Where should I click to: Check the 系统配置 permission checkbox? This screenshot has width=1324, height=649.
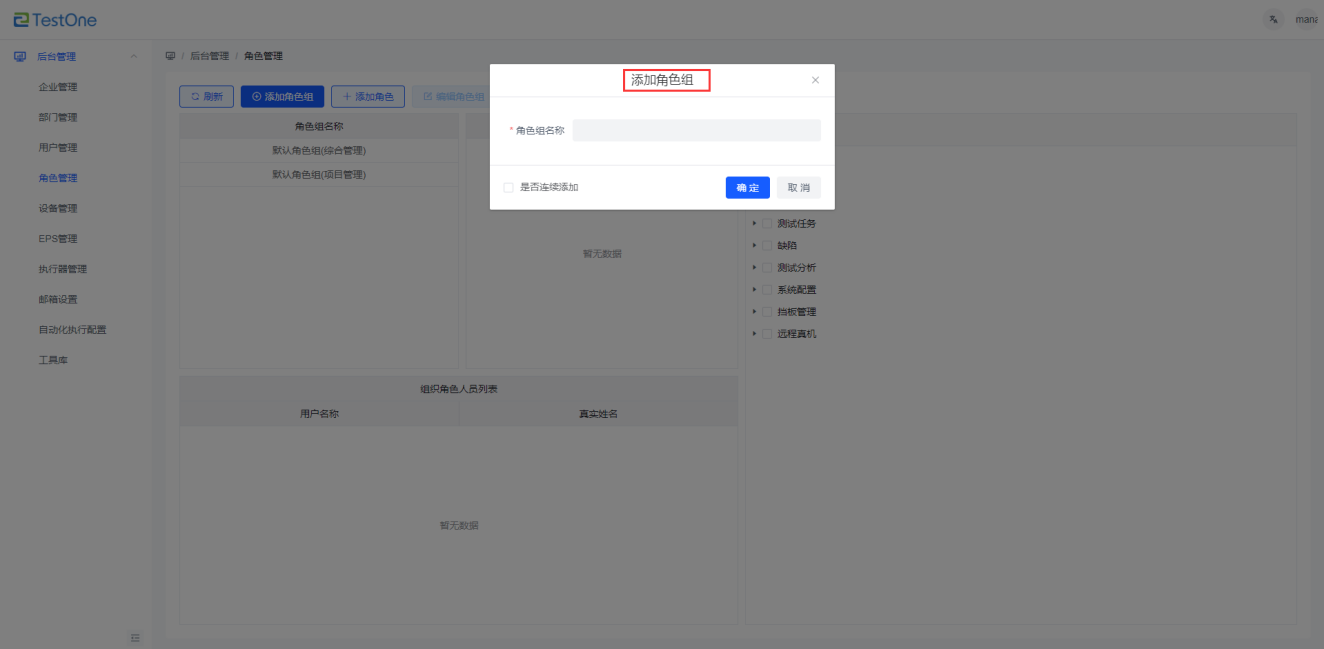tap(767, 289)
